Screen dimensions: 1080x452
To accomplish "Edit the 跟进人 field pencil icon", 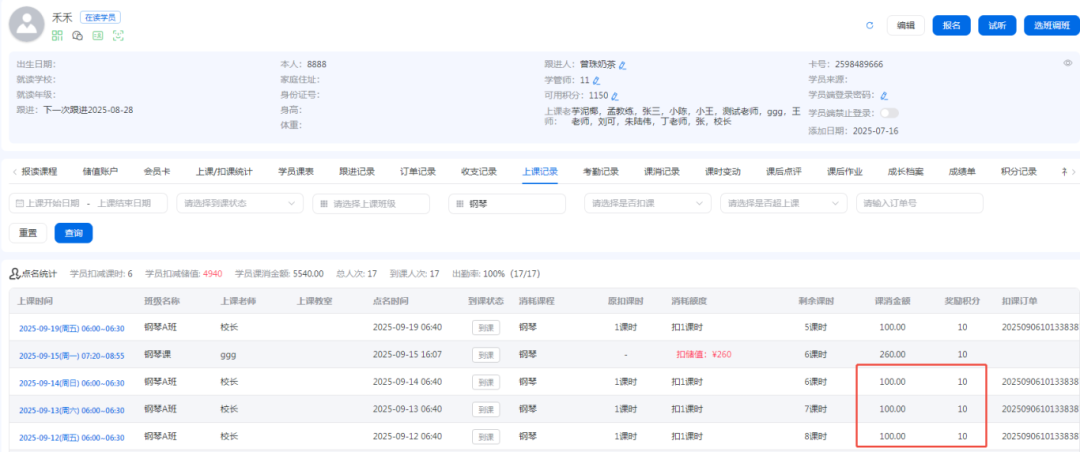I will coord(622,65).
